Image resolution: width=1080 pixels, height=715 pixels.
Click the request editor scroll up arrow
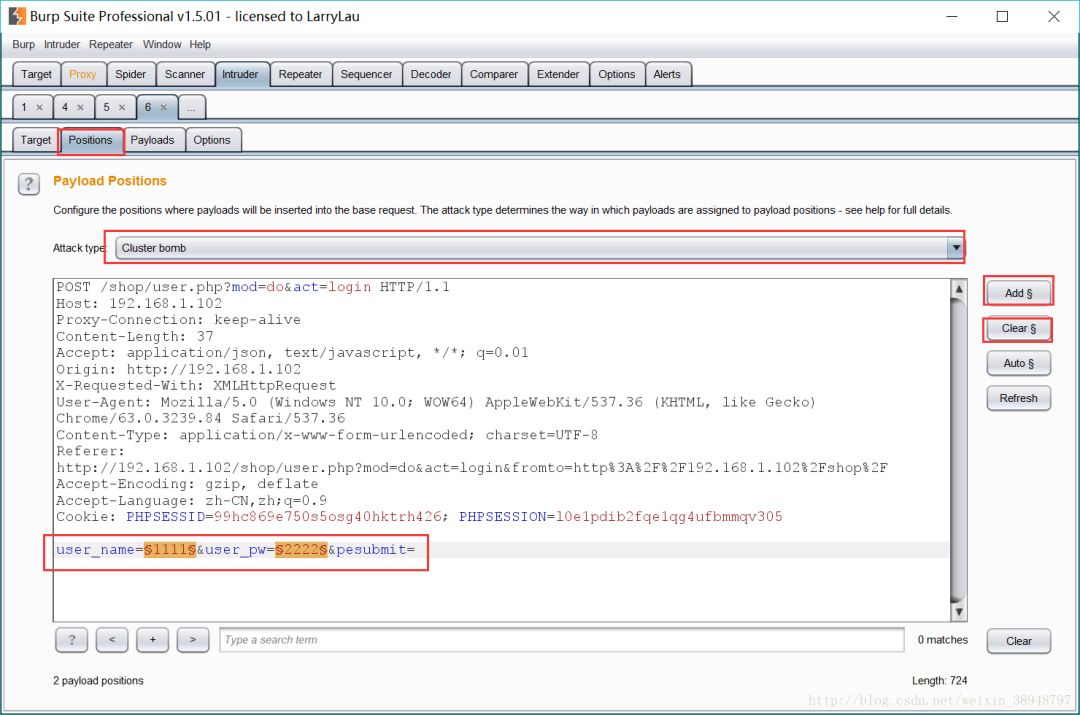click(x=958, y=289)
